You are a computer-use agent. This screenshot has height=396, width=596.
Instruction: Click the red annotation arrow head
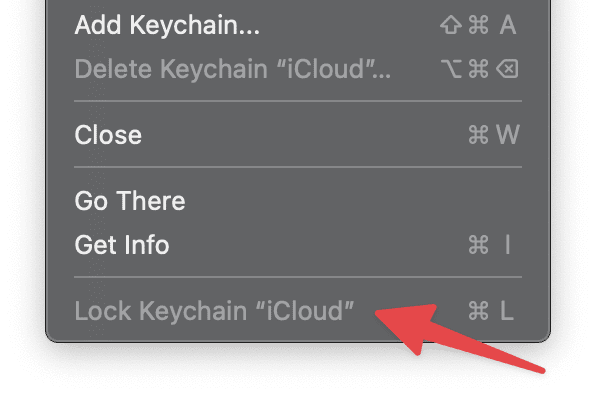click(409, 327)
